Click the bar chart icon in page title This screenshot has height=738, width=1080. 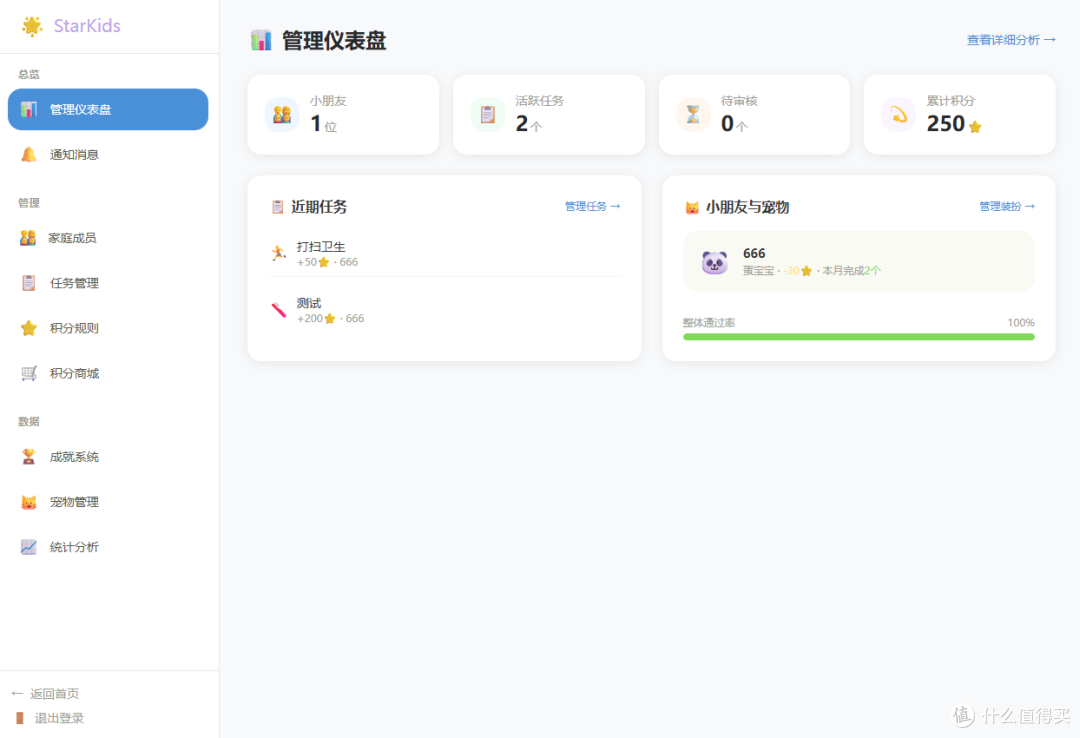pos(261,41)
